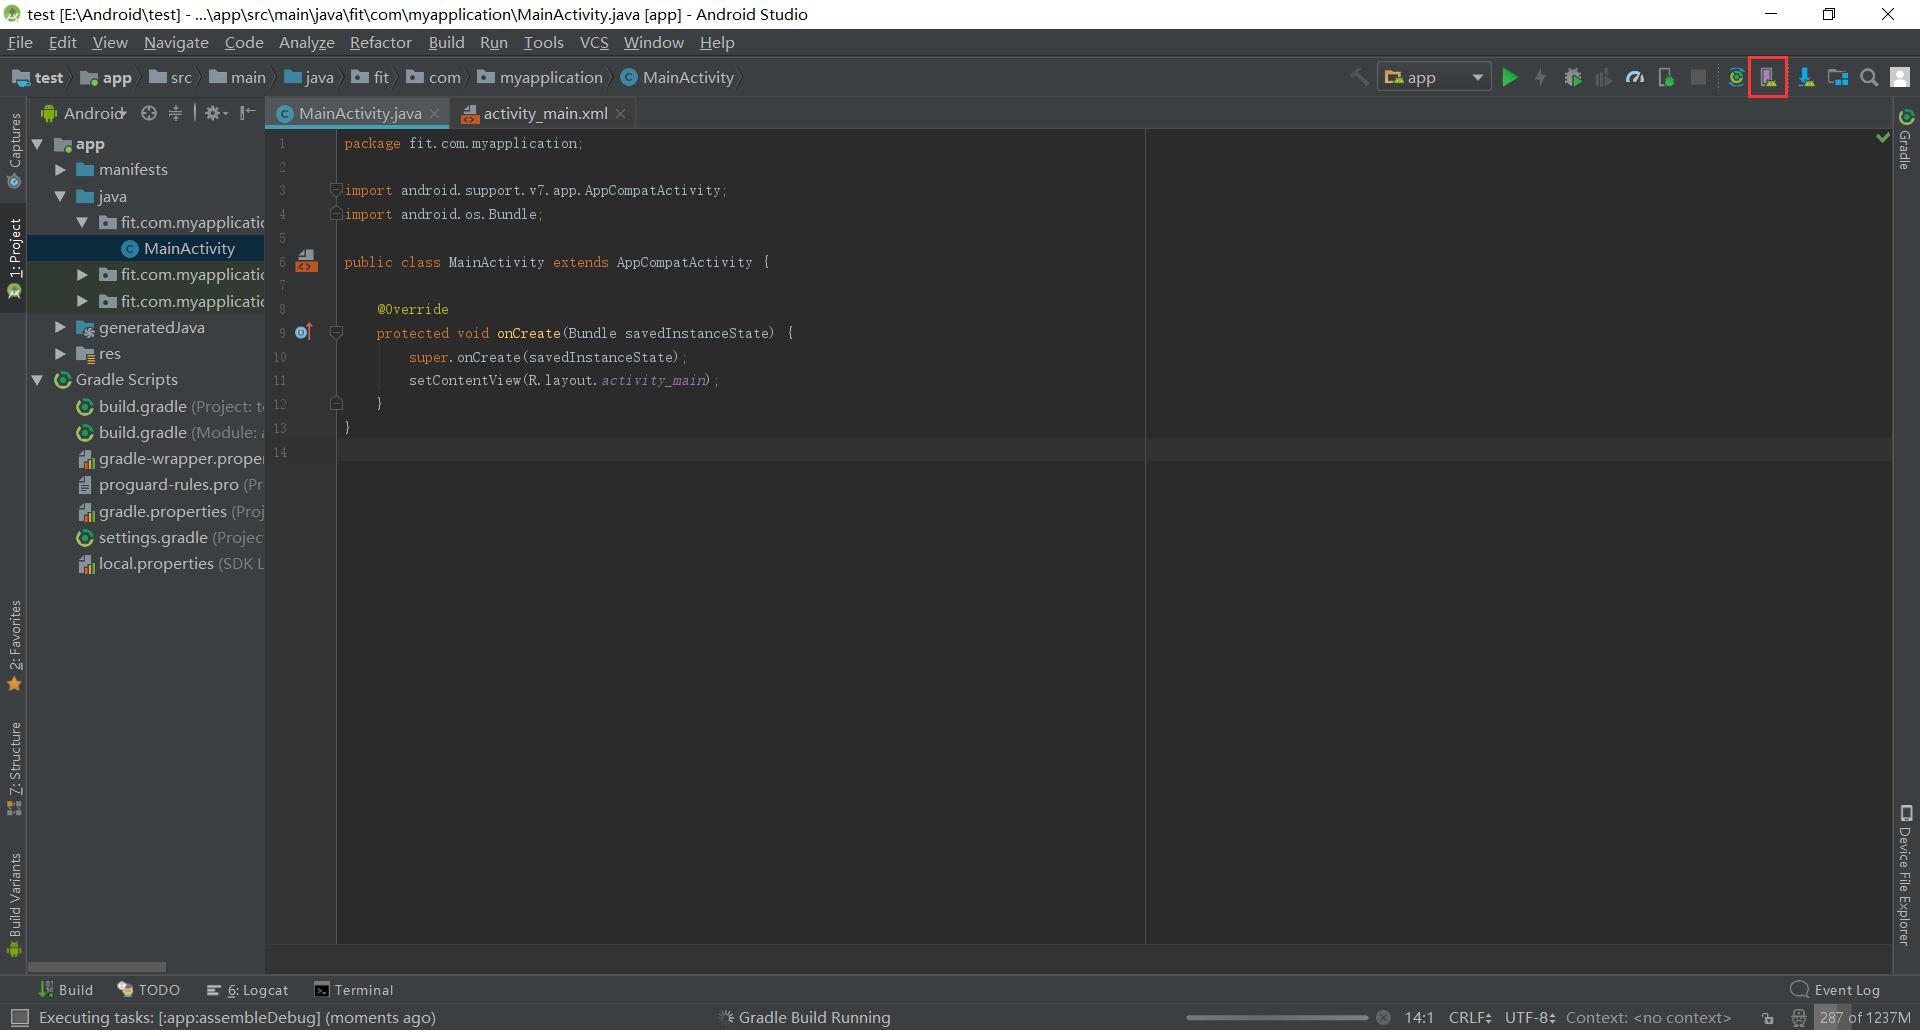This screenshot has width=1920, height=1030.
Task: Open the AVD Manager phone icon
Action: [1768, 77]
